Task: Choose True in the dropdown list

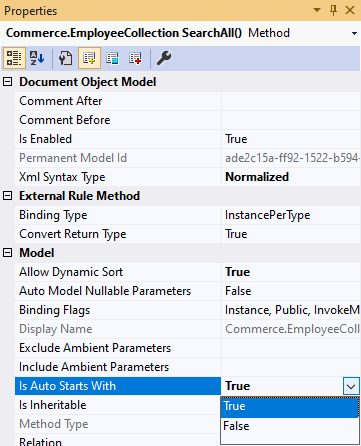Action: tap(290, 407)
